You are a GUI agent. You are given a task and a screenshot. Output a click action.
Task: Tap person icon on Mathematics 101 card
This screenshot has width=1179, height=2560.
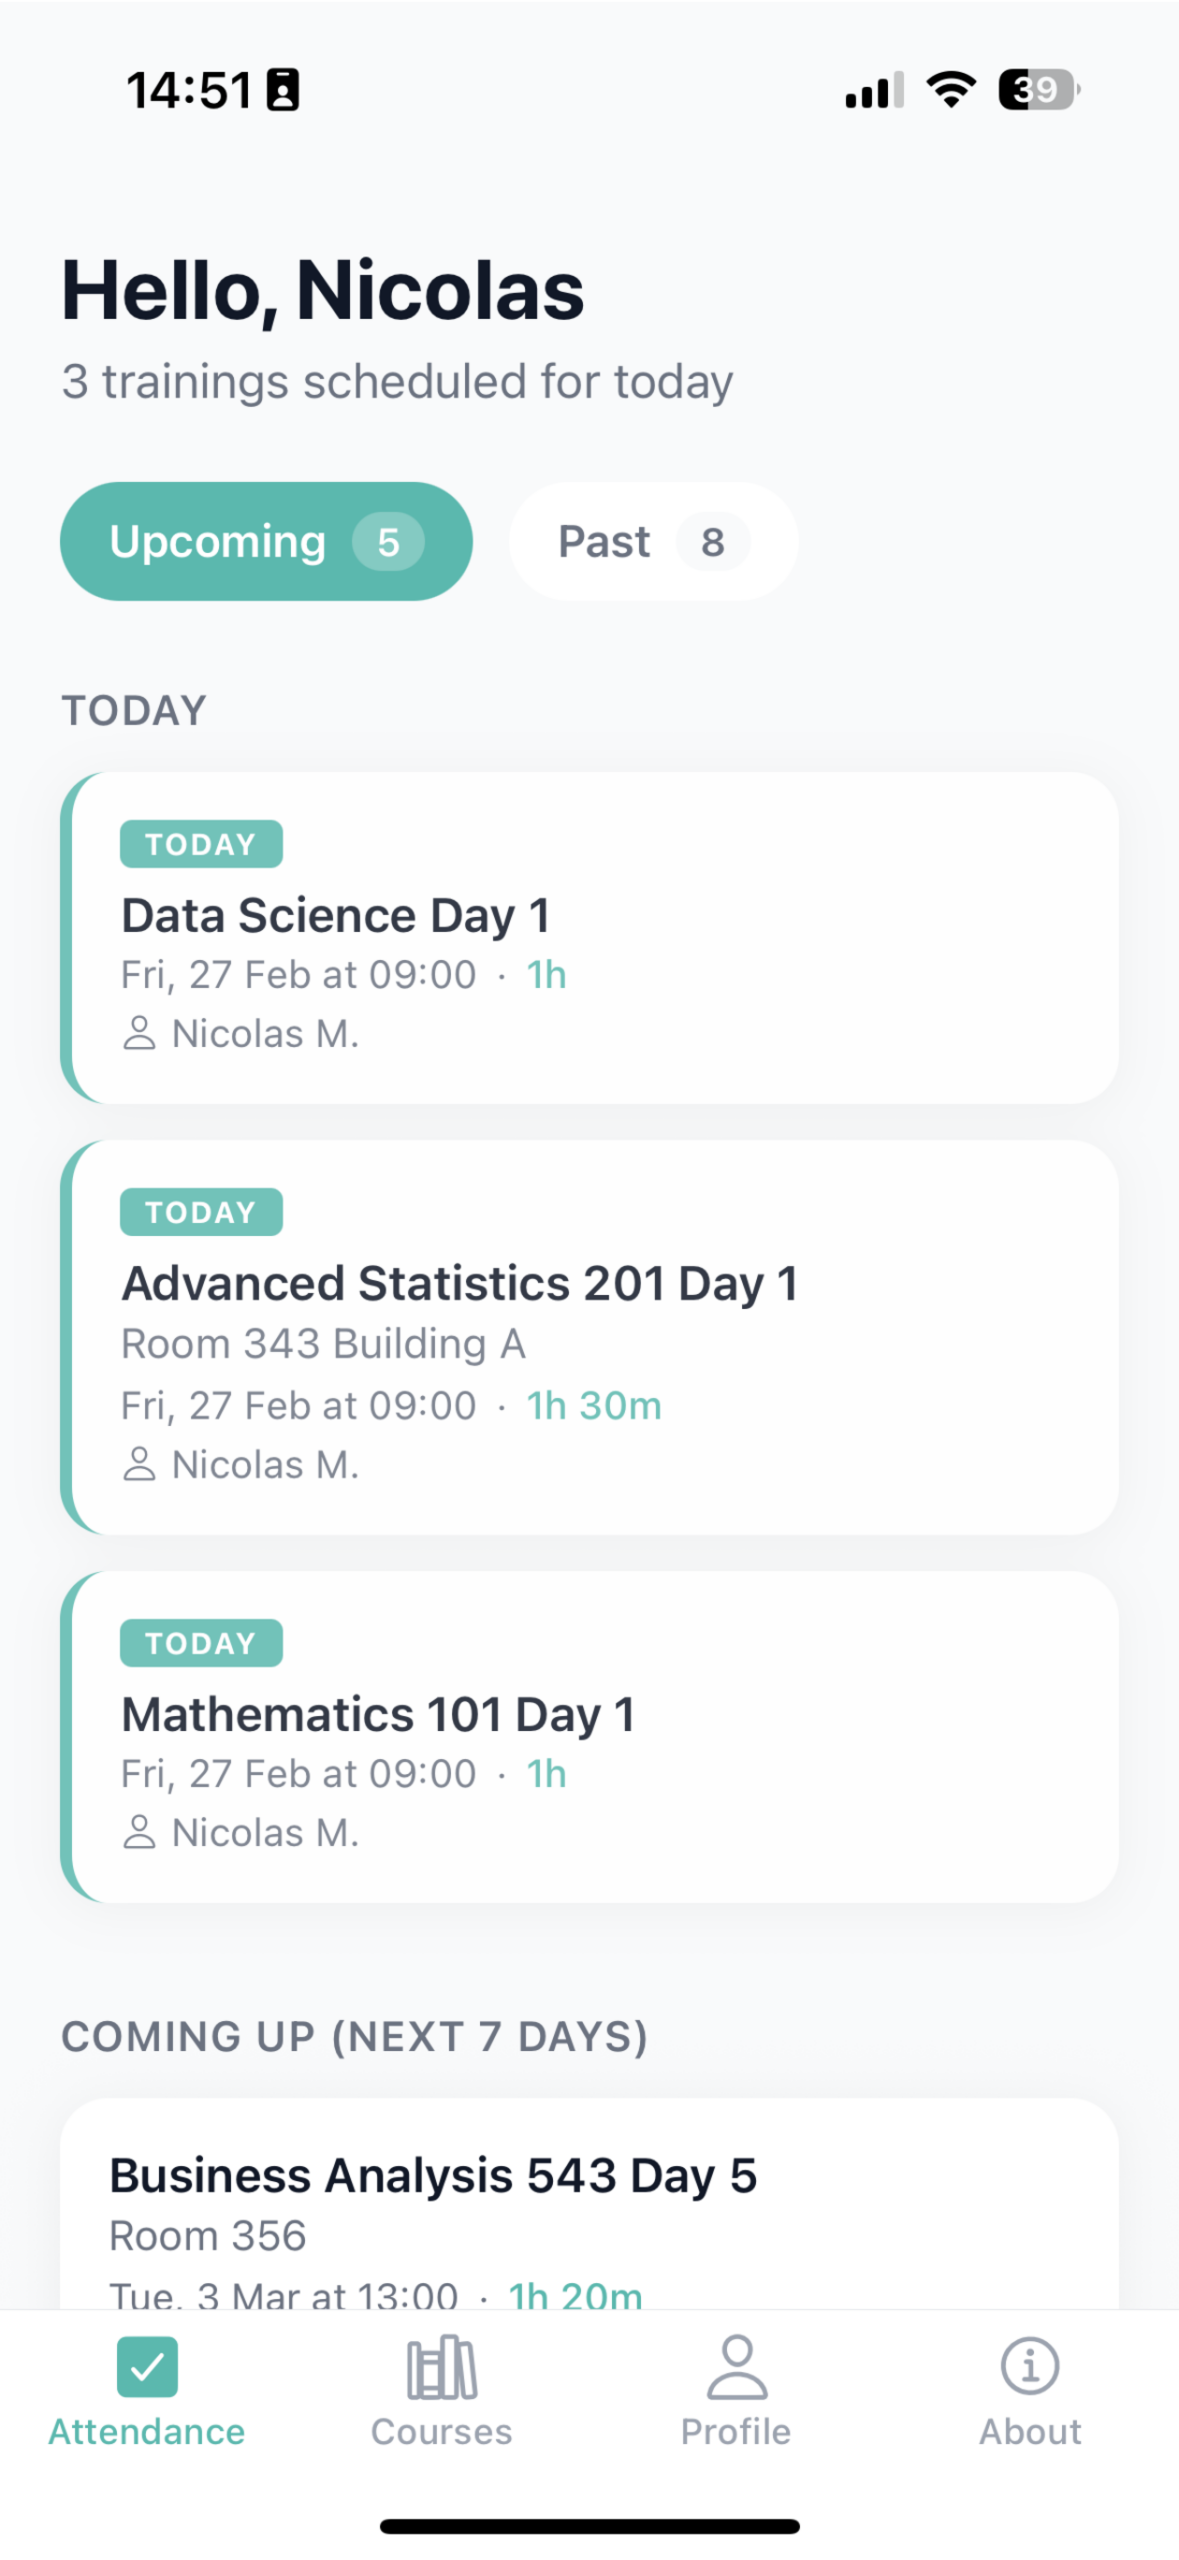coord(139,1832)
